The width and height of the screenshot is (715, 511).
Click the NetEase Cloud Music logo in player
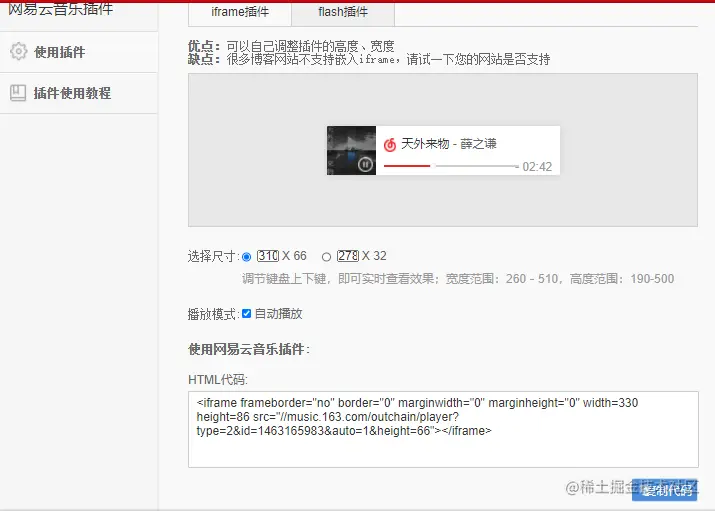(x=390, y=145)
